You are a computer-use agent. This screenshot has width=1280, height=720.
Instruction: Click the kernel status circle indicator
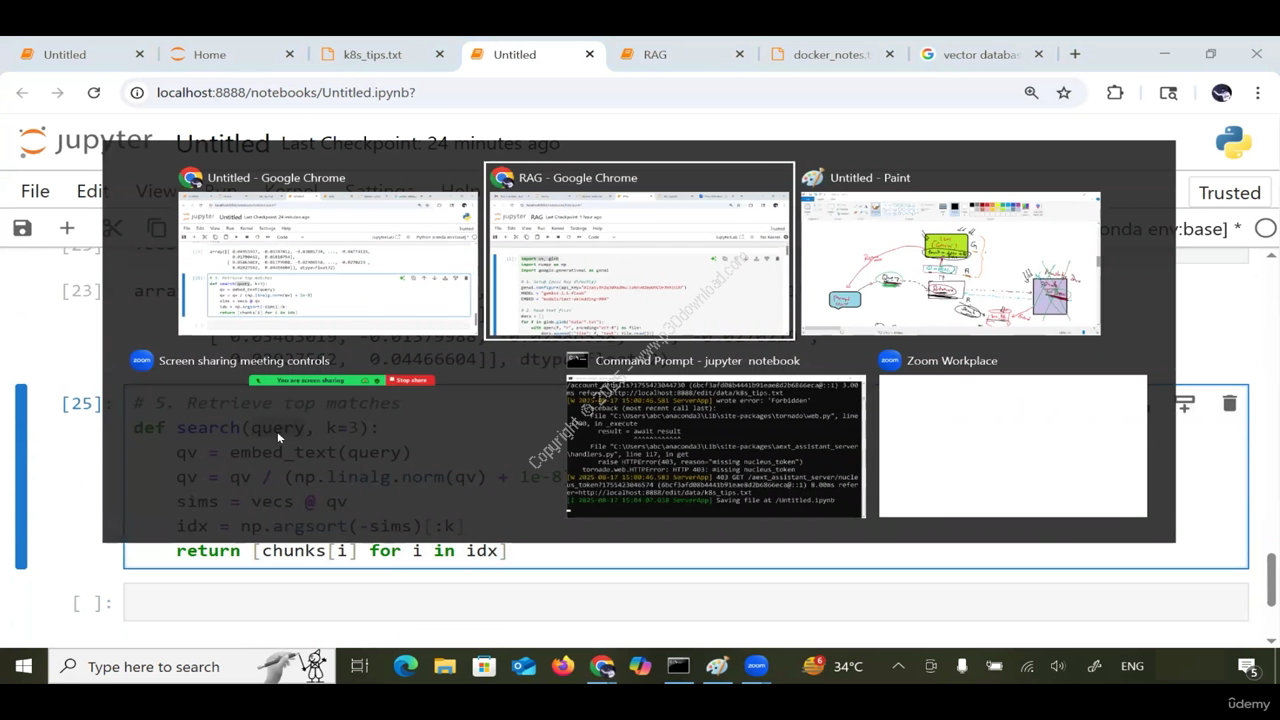click(x=1265, y=229)
